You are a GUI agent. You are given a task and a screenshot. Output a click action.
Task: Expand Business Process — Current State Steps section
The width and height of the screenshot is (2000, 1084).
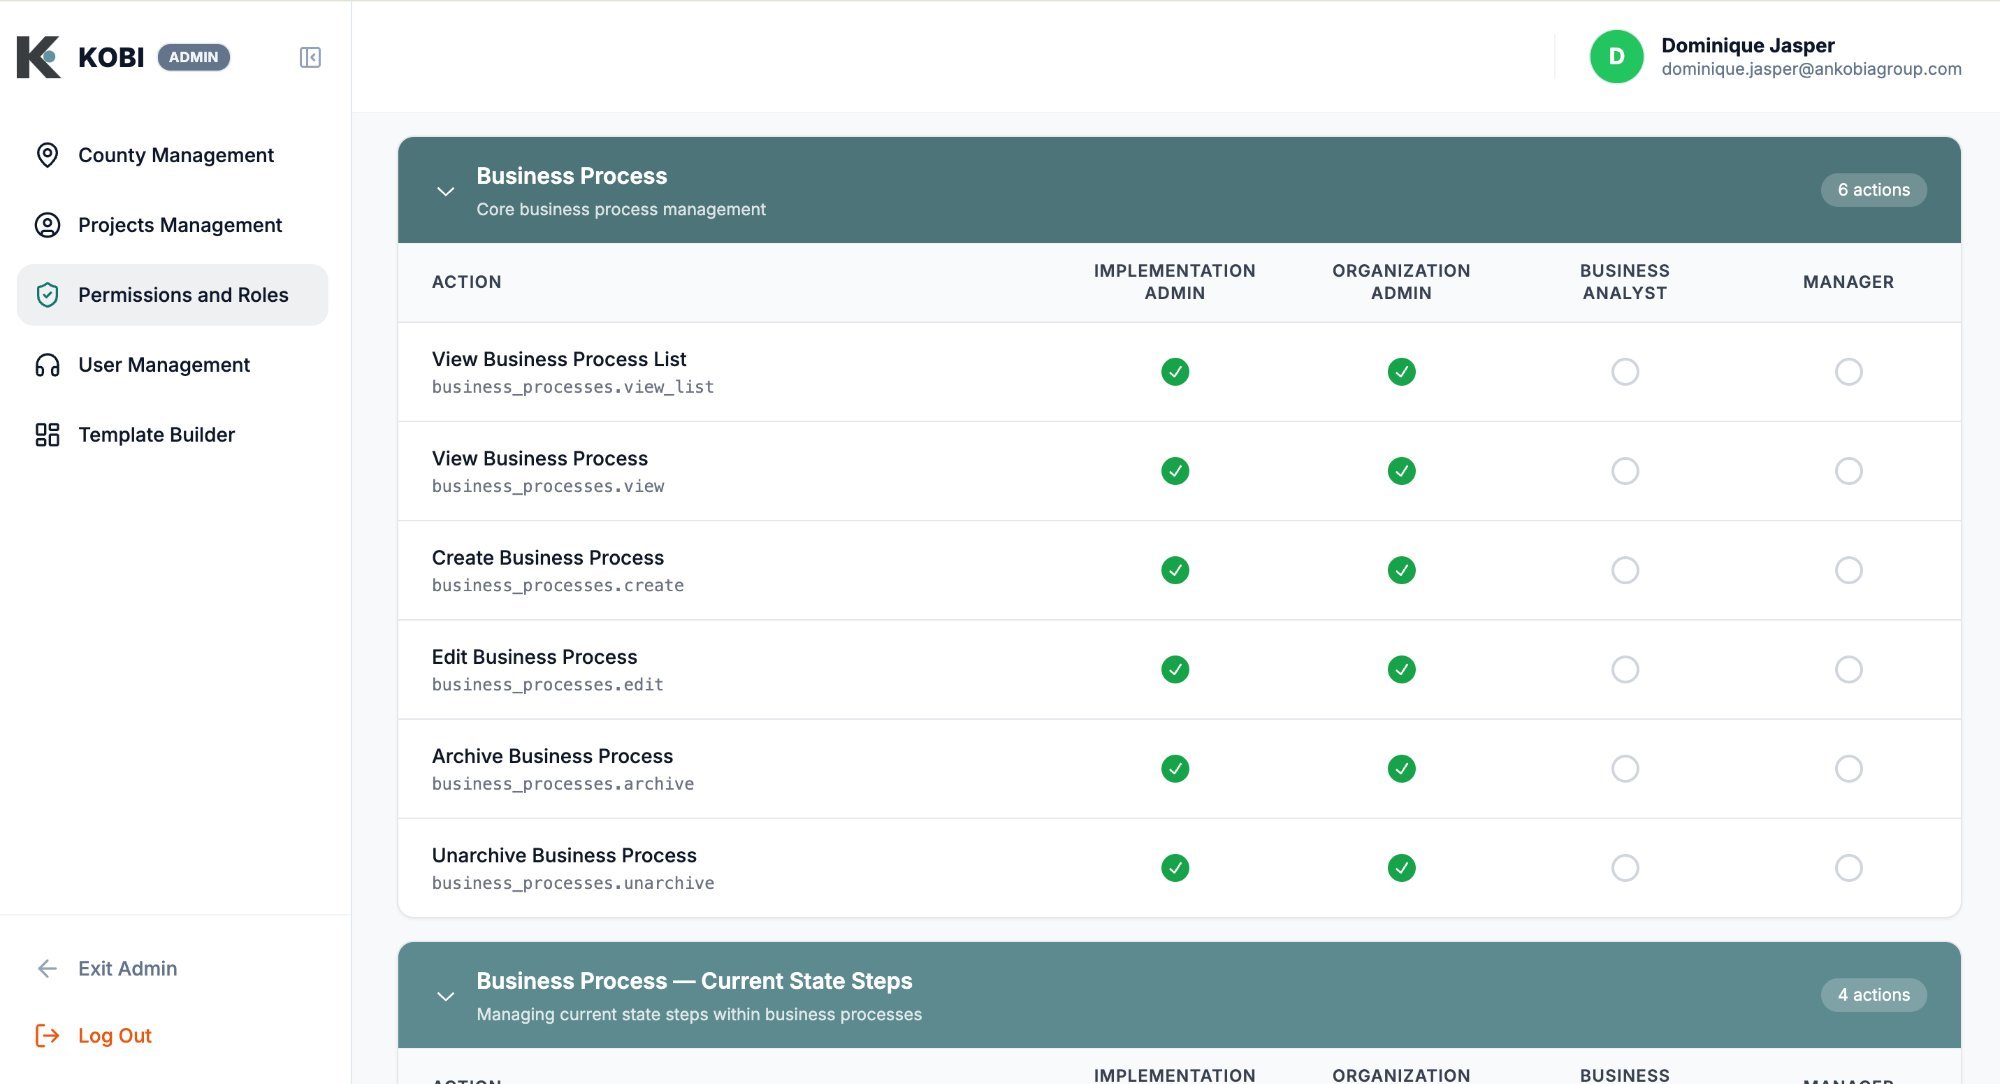(446, 995)
